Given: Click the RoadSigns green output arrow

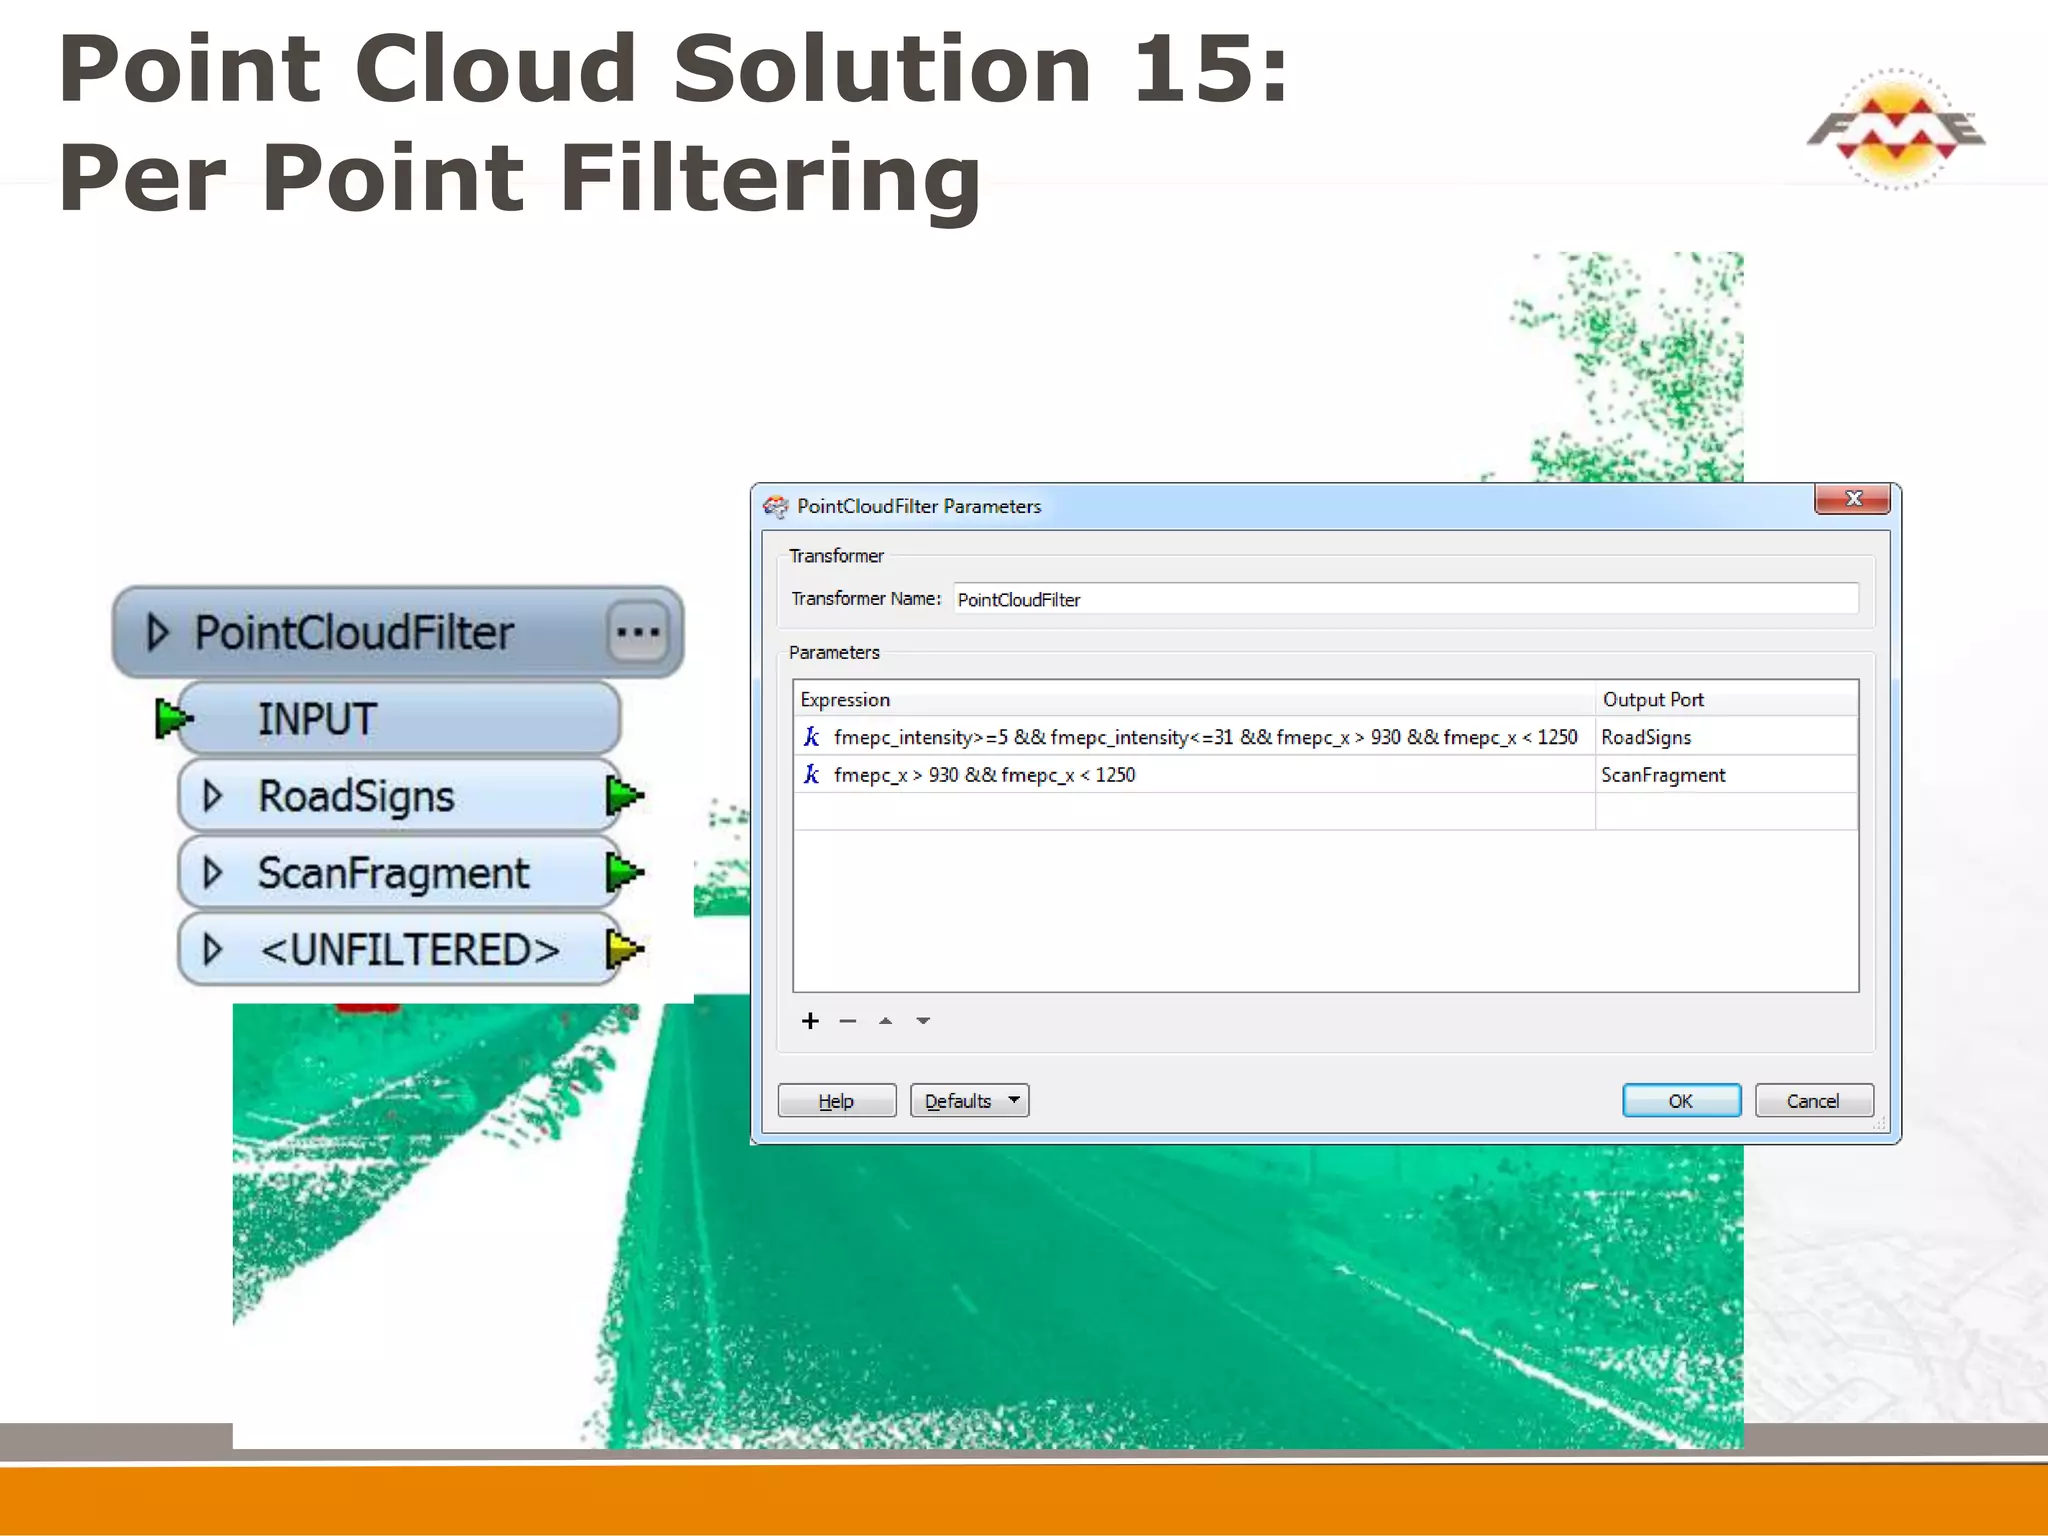Looking at the screenshot, I should [x=625, y=796].
